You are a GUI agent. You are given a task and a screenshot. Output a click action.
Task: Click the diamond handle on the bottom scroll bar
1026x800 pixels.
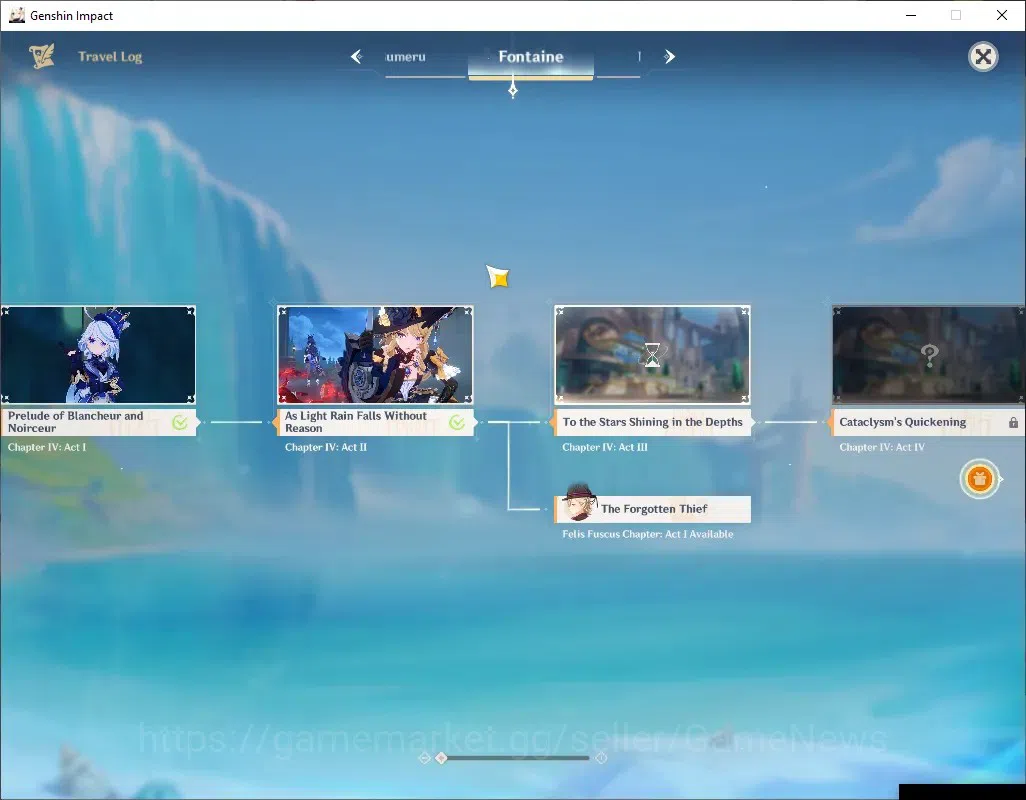tap(441, 757)
